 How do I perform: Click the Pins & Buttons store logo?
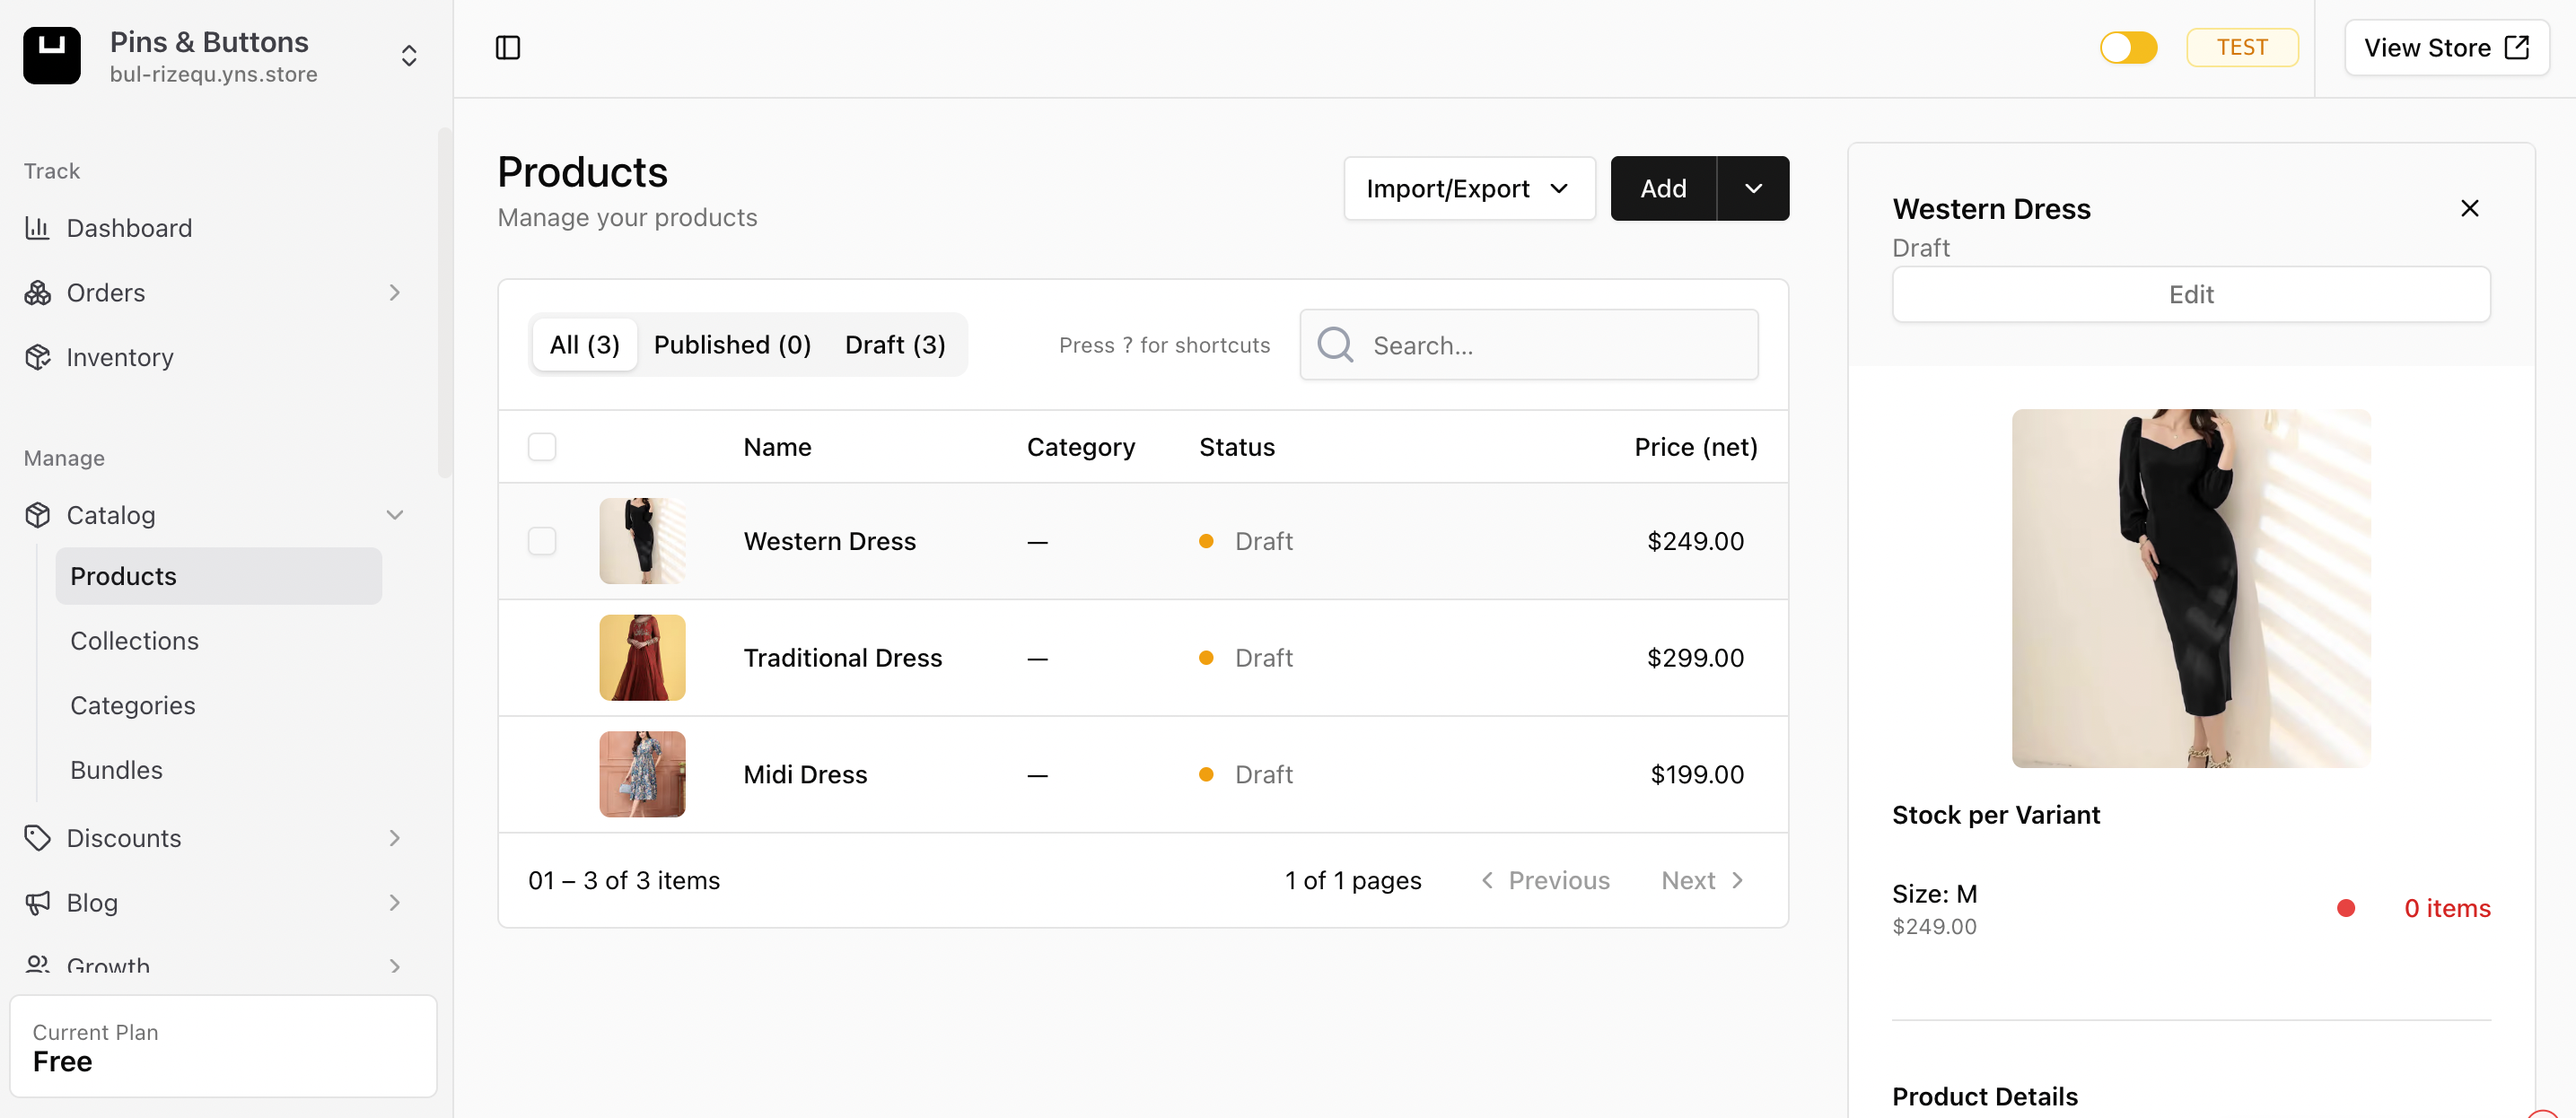pyautogui.click(x=52, y=56)
